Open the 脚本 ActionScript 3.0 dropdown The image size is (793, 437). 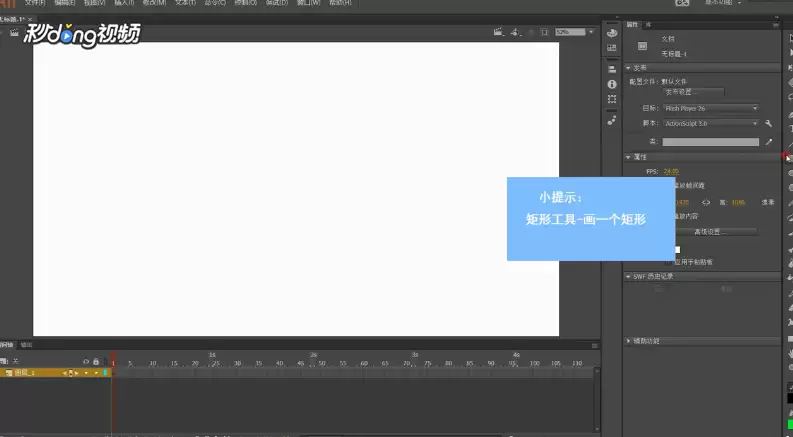(711, 123)
